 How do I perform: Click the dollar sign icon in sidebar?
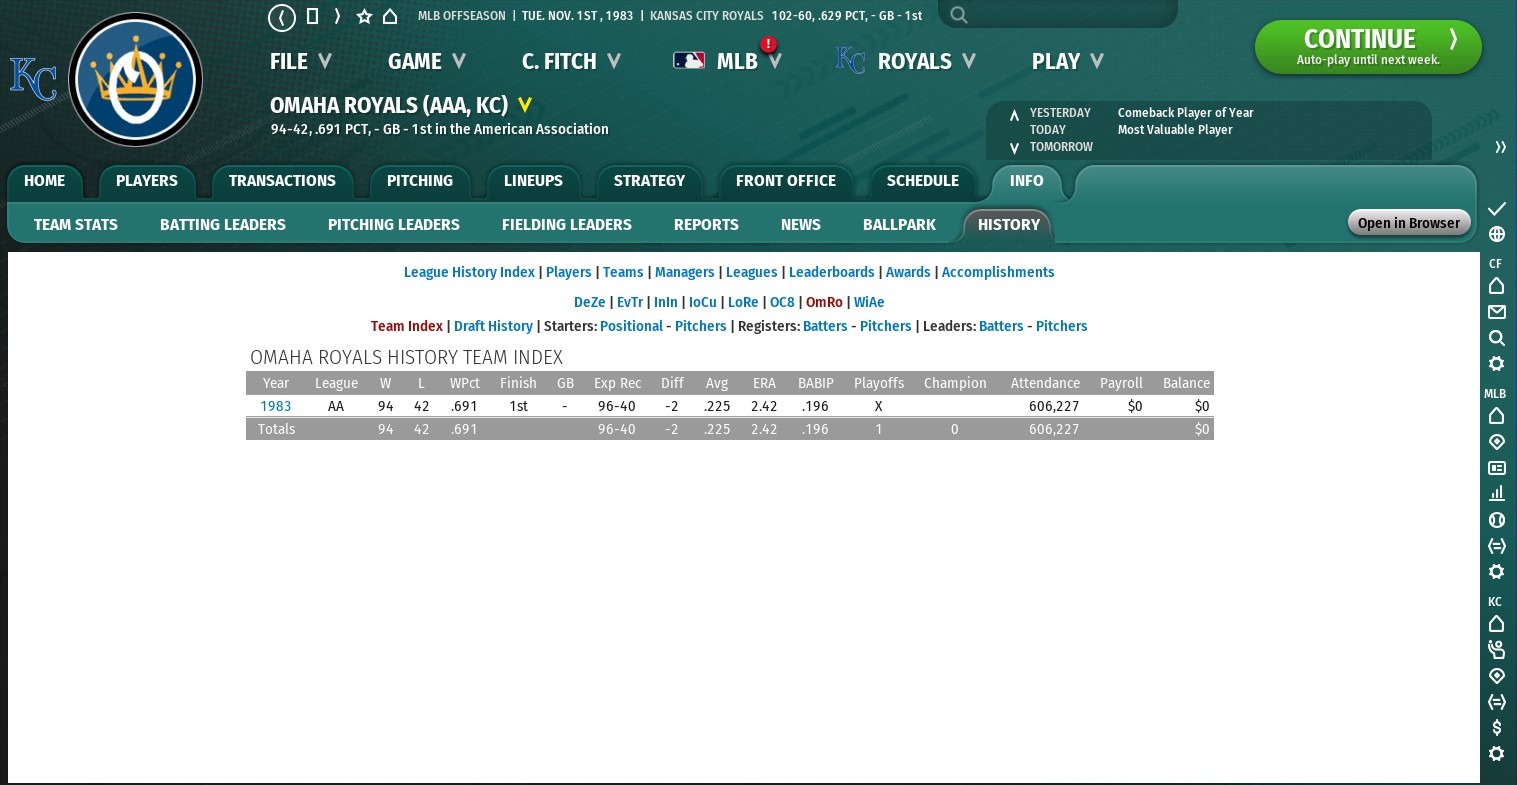(1496, 727)
